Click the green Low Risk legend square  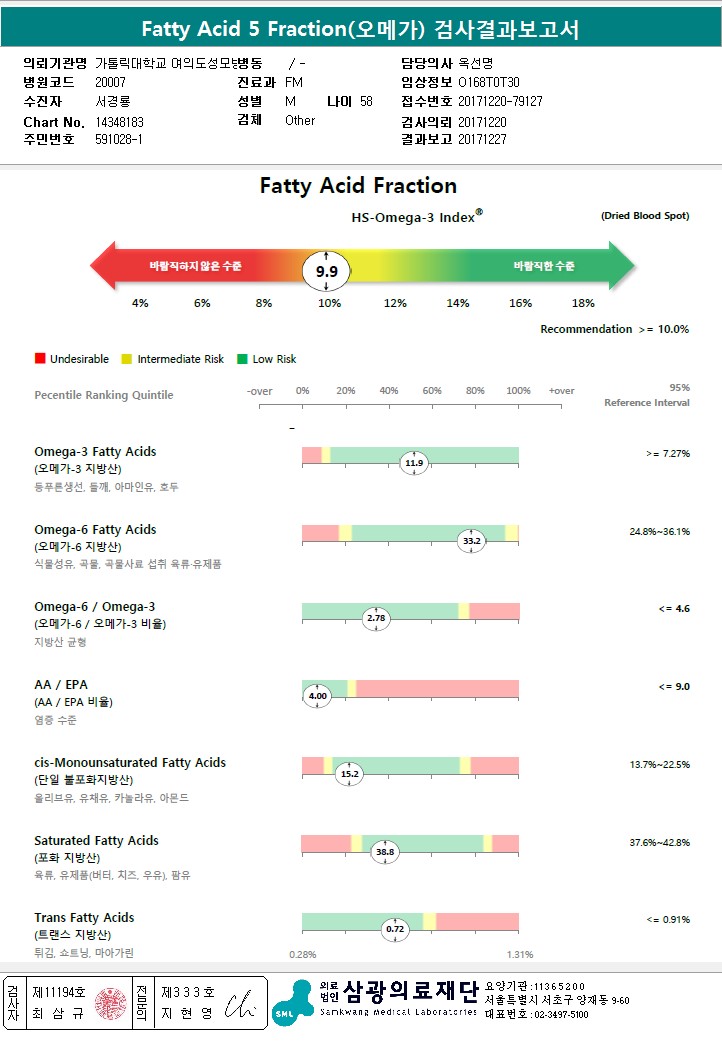[x=242, y=359]
